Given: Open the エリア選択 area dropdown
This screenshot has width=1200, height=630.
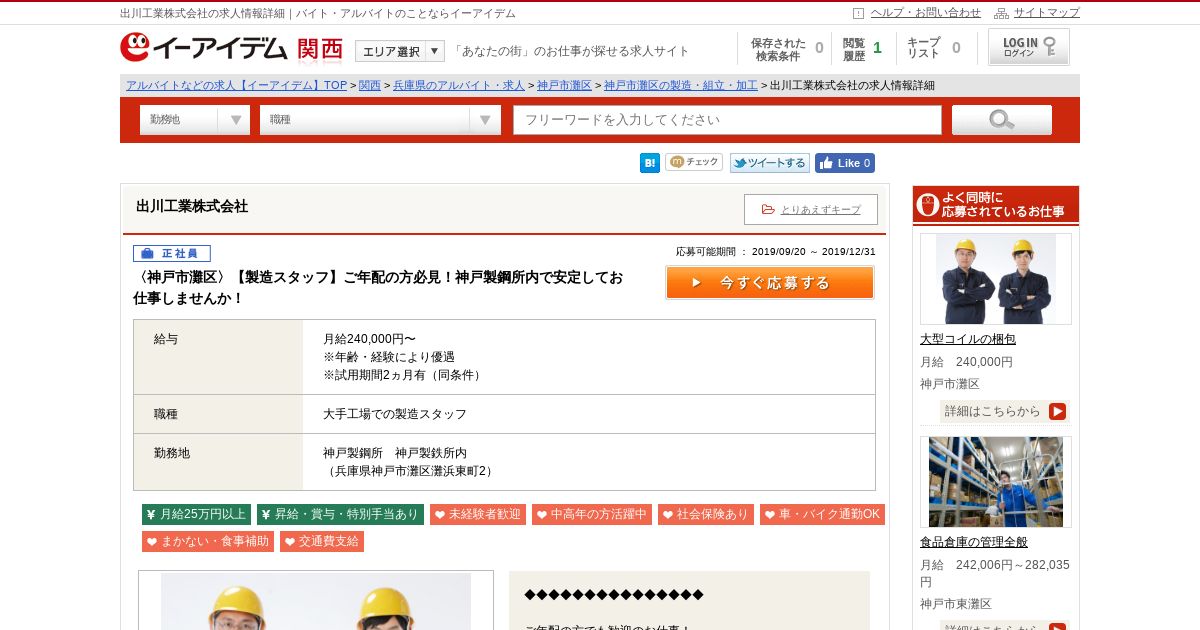Looking at the screenshot, I should coord(400,51).
